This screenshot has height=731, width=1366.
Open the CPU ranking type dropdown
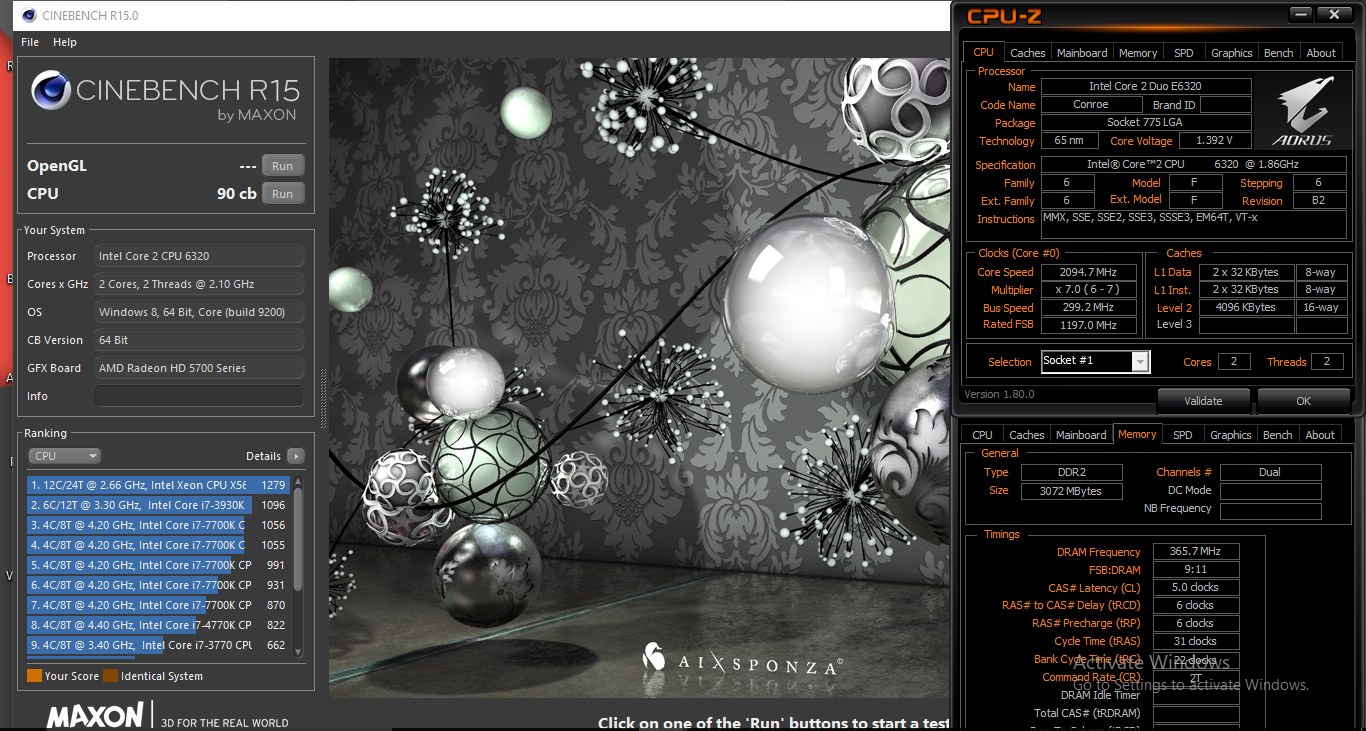[x=65, y=456]
